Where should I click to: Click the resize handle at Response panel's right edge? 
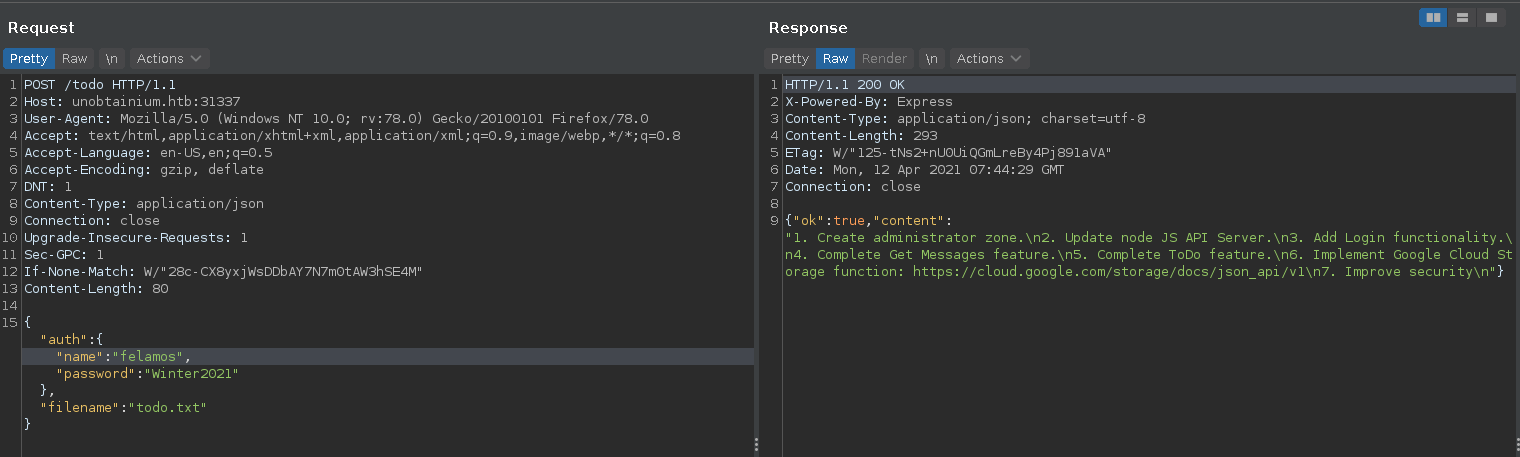(x=1515, y=444)
